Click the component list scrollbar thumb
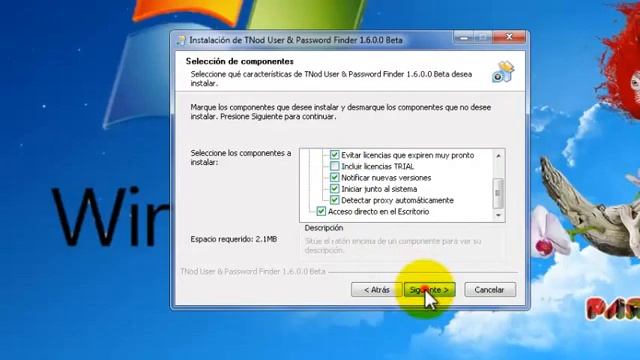 [x=498, y=193]
